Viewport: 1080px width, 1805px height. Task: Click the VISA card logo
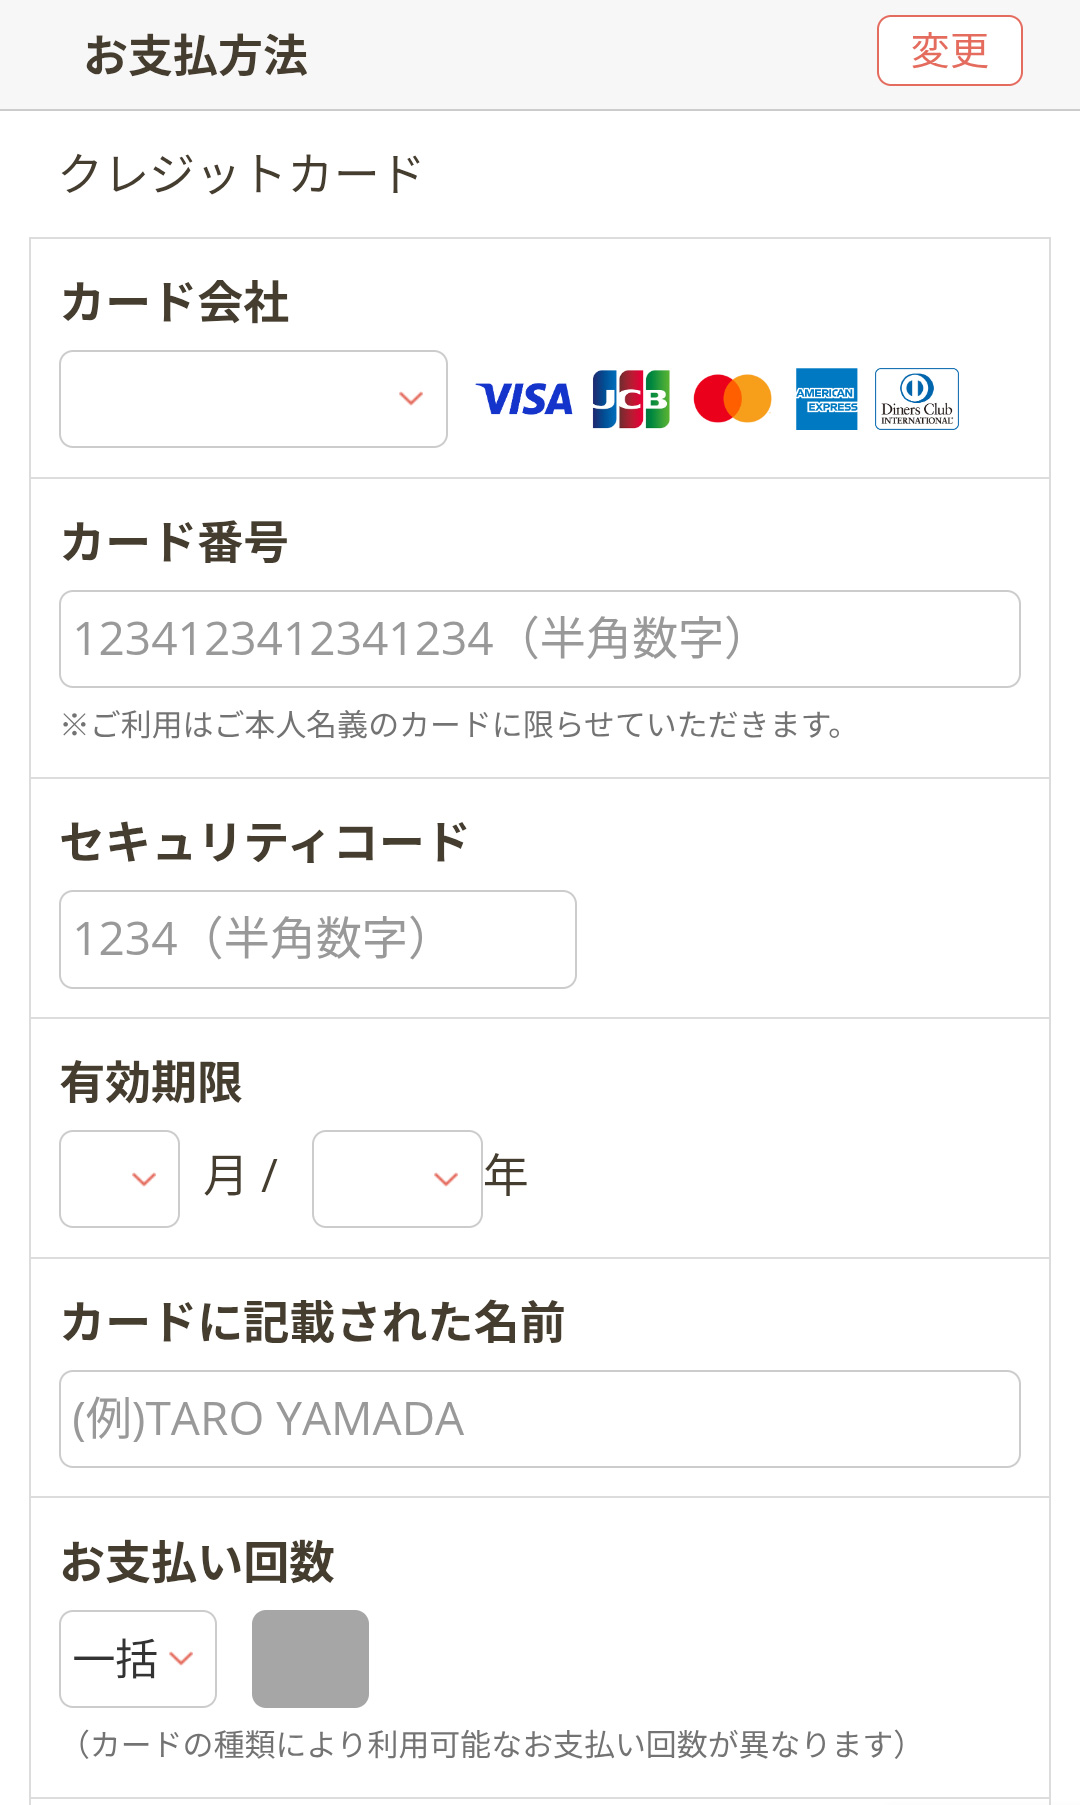[x=524, y=399]
